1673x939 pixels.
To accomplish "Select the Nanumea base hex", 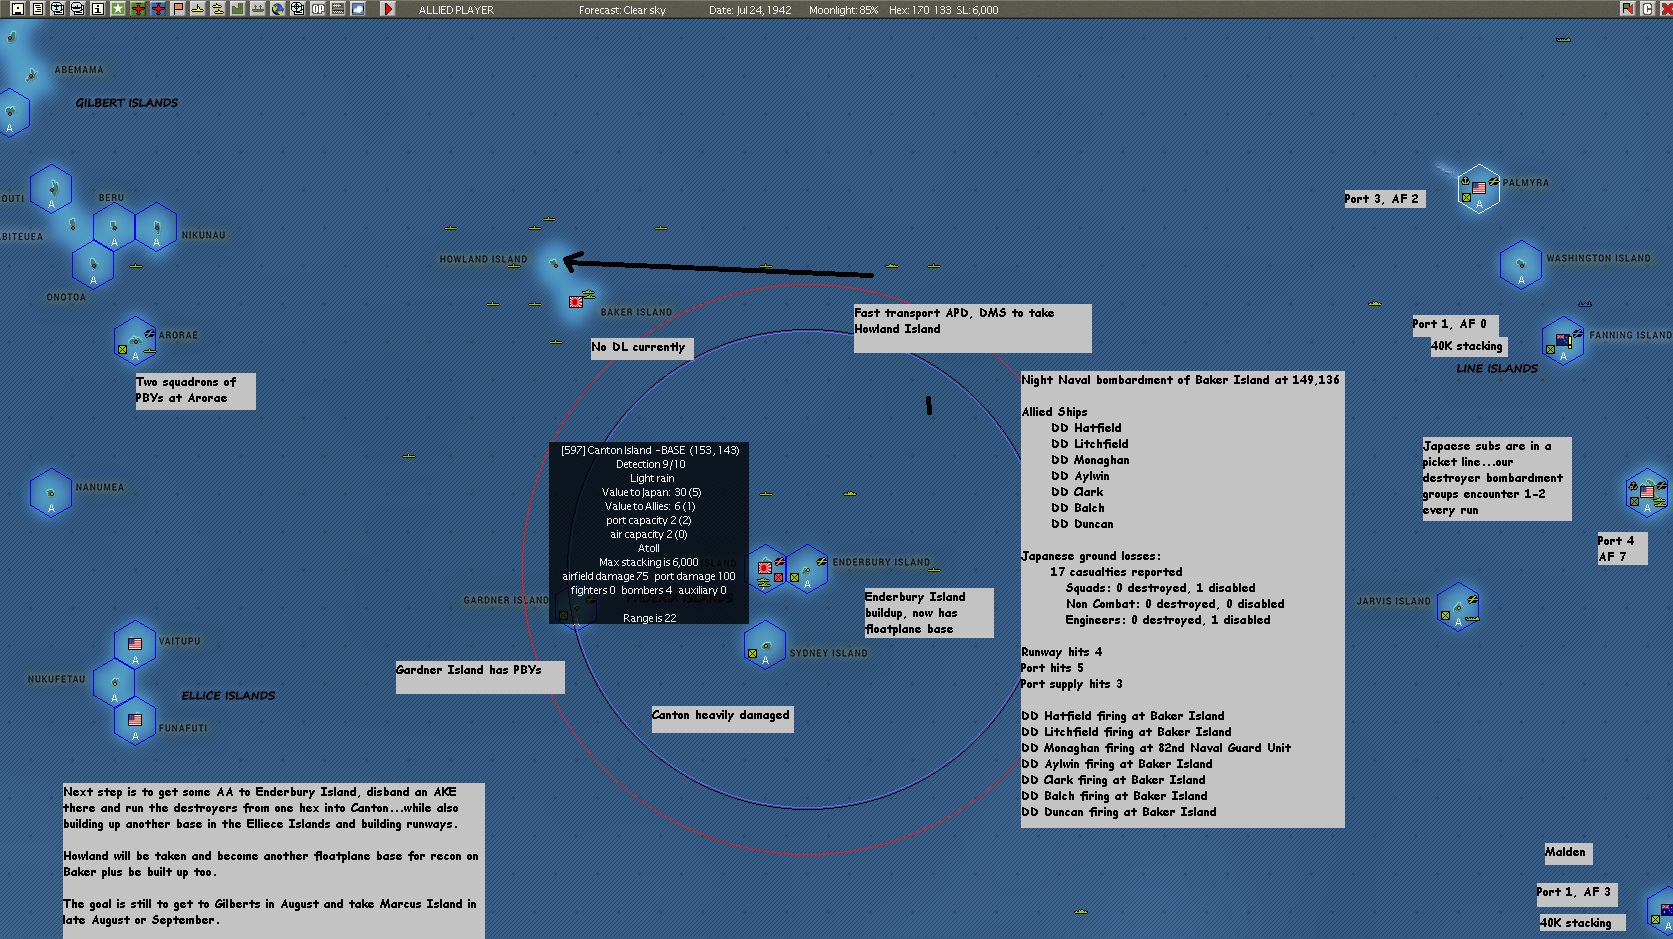I will [51, 493].
